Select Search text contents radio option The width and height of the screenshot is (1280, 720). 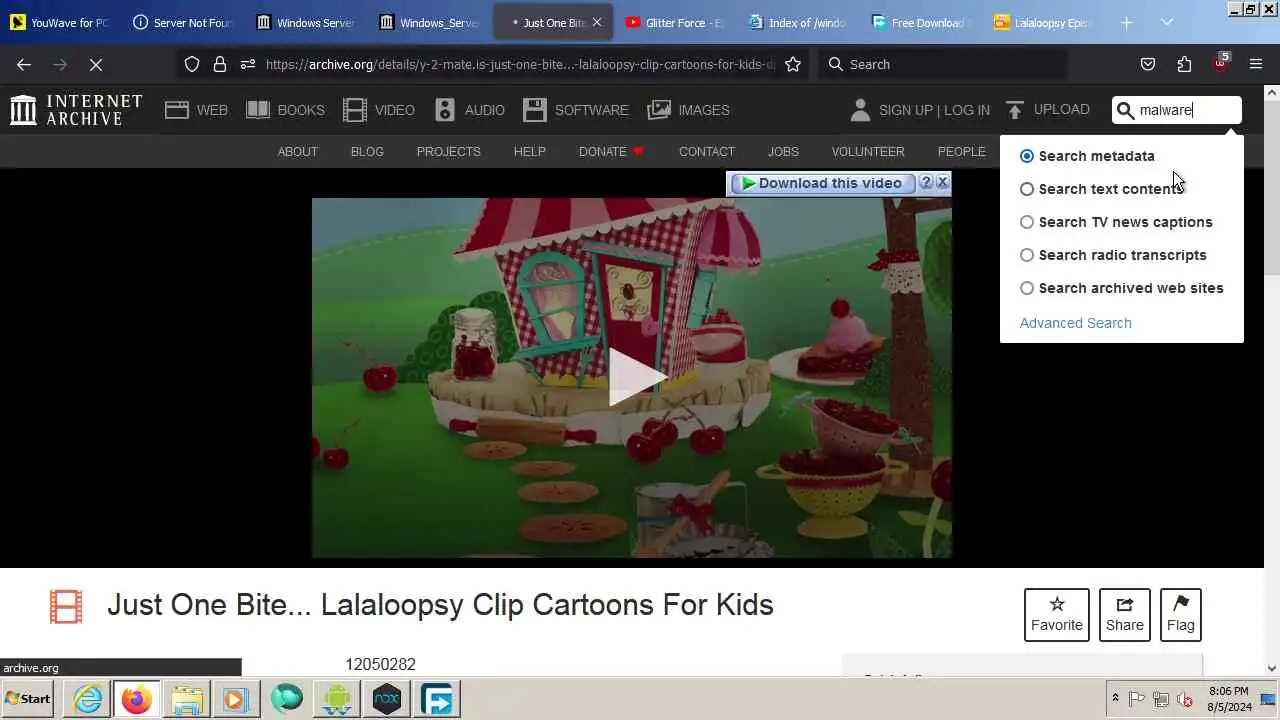point(1027,189)
